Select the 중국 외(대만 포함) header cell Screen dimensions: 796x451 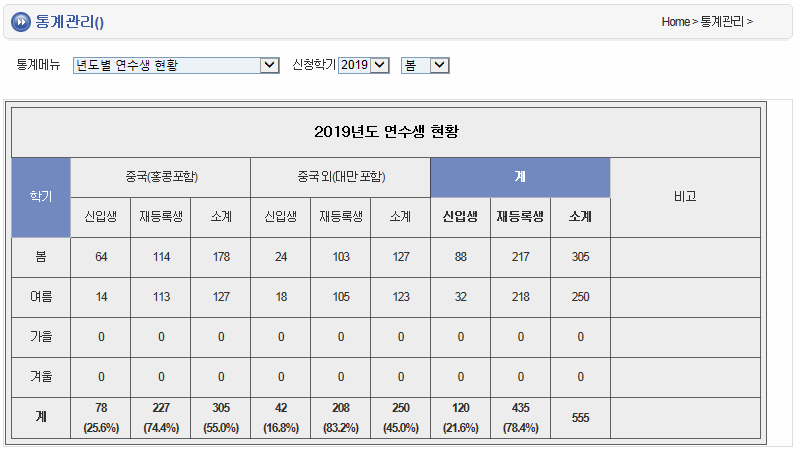(340, 177)
